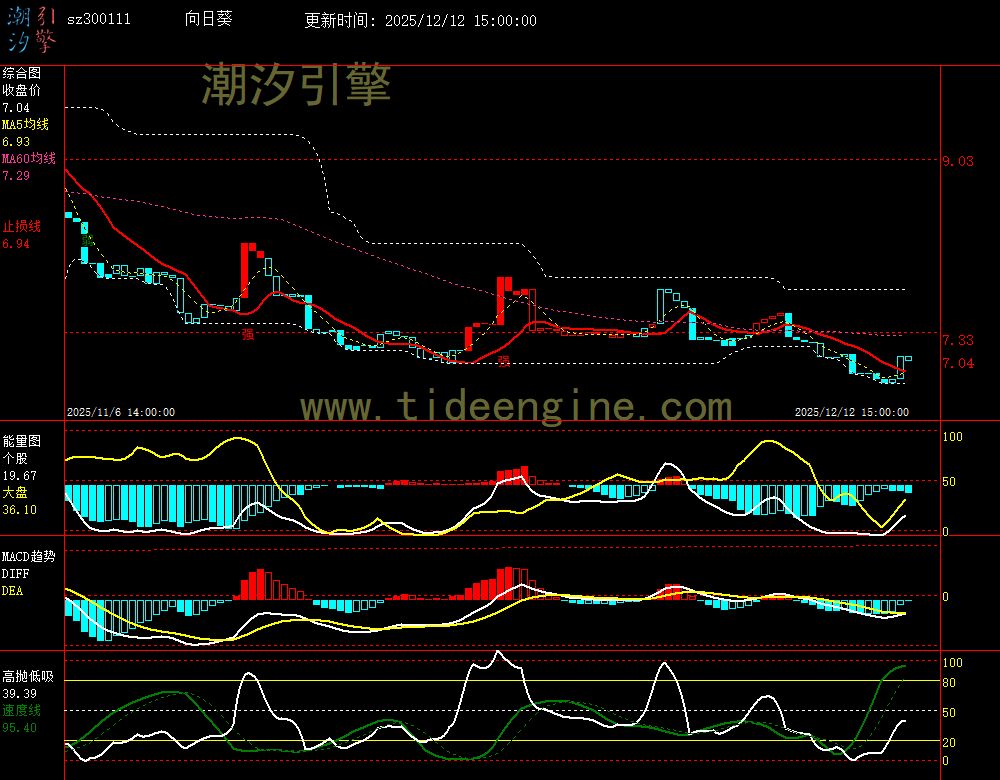The height and width of the screenshot is (780, 1000).
Task: Open the www.tideengine.com watermark link
Action: (x=516, y=407)
